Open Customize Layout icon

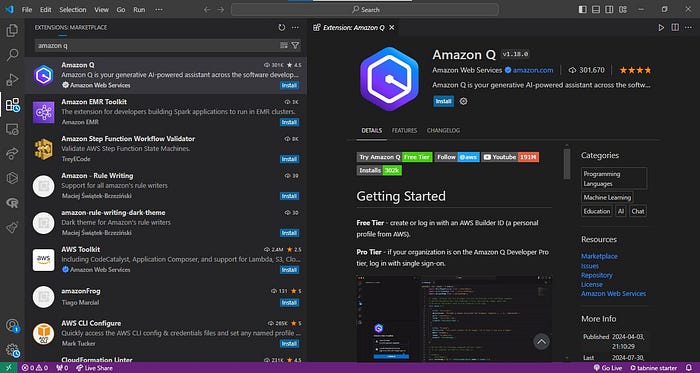(623, 9)
